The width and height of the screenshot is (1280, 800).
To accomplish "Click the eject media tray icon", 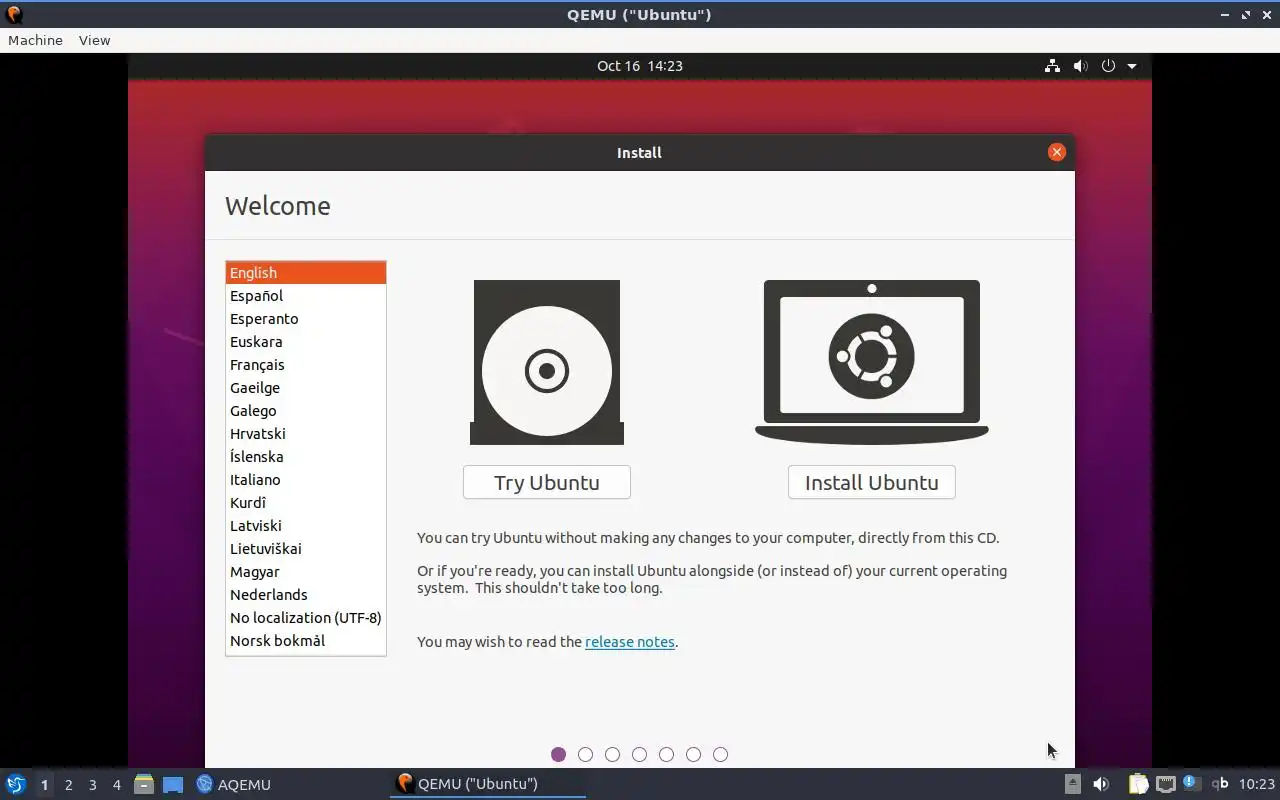I will tap(1073, 784).
